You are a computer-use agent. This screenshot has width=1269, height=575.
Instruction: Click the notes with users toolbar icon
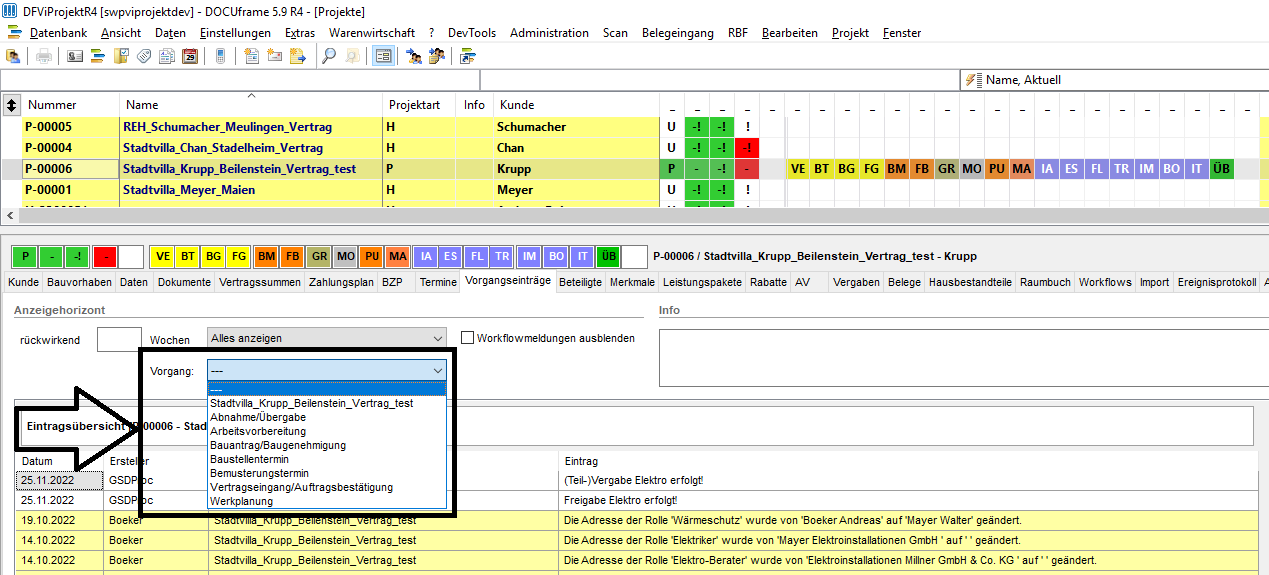[436, 56]
